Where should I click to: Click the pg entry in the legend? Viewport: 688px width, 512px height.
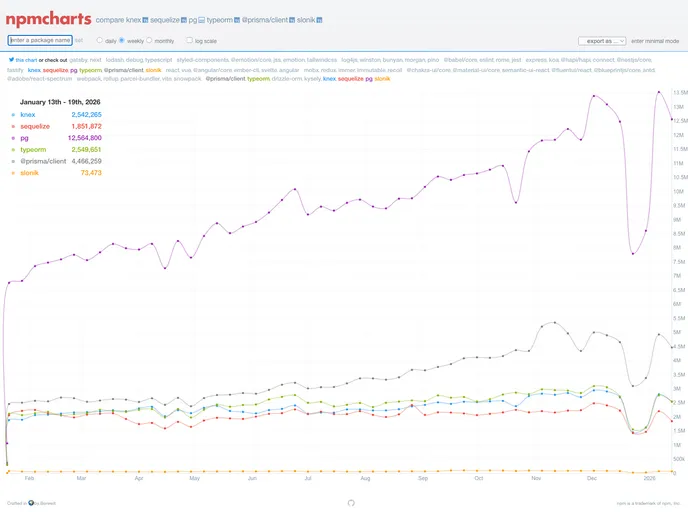(24, 137)
